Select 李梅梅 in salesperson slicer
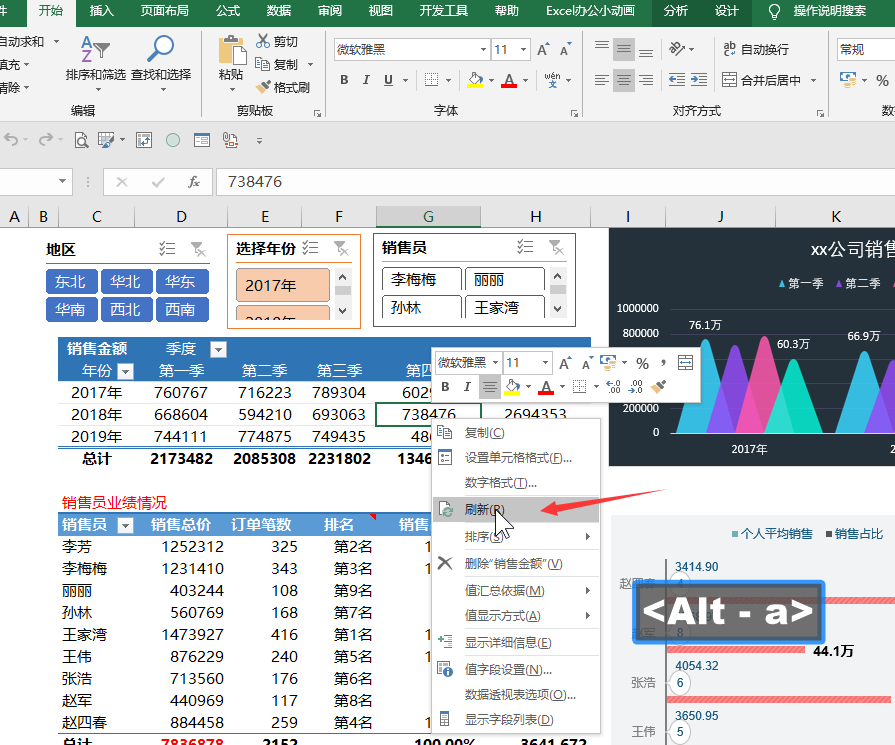The width and height of the screenshot is (895, 745). click(x=421, y=279)
